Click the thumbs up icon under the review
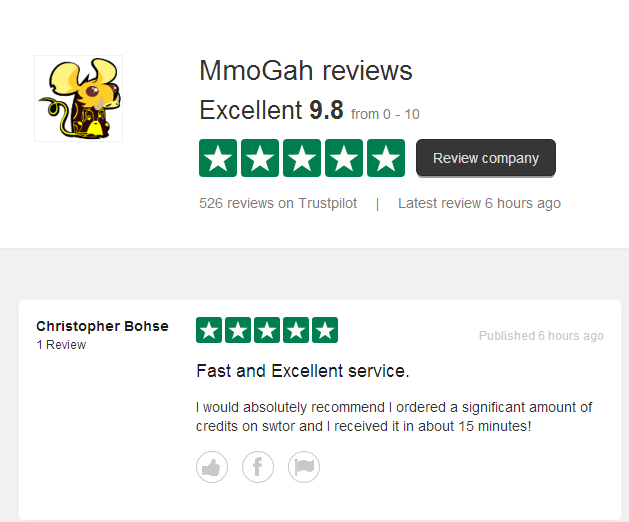Viewport: 629px width, 522px height. [212, 467]
